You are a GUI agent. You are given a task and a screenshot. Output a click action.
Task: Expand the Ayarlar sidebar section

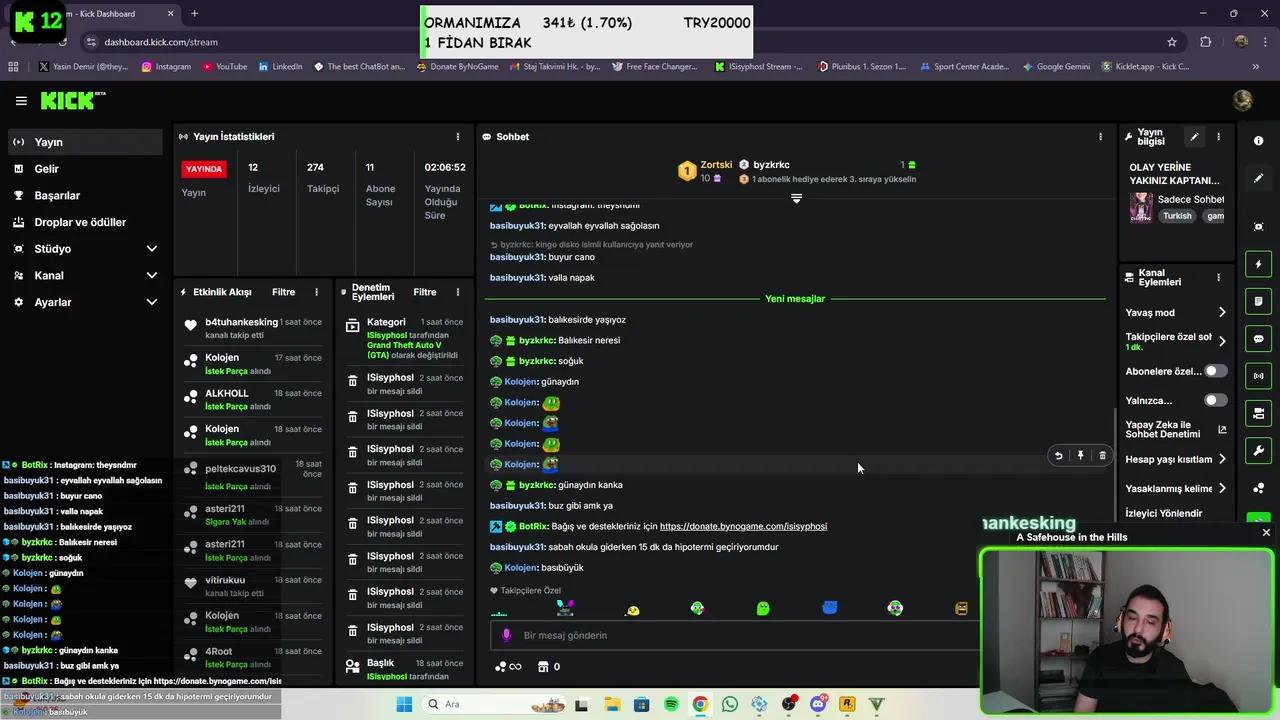(x=84, y=302)
